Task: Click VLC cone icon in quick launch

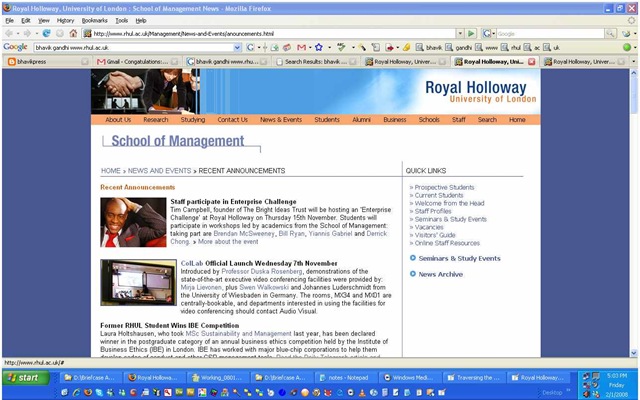Action: pos(362,393)
